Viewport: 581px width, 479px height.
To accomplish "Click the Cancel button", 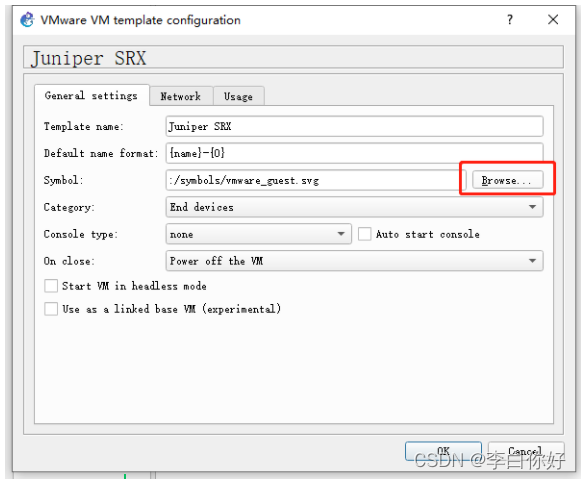I will (x=526, y=451).
